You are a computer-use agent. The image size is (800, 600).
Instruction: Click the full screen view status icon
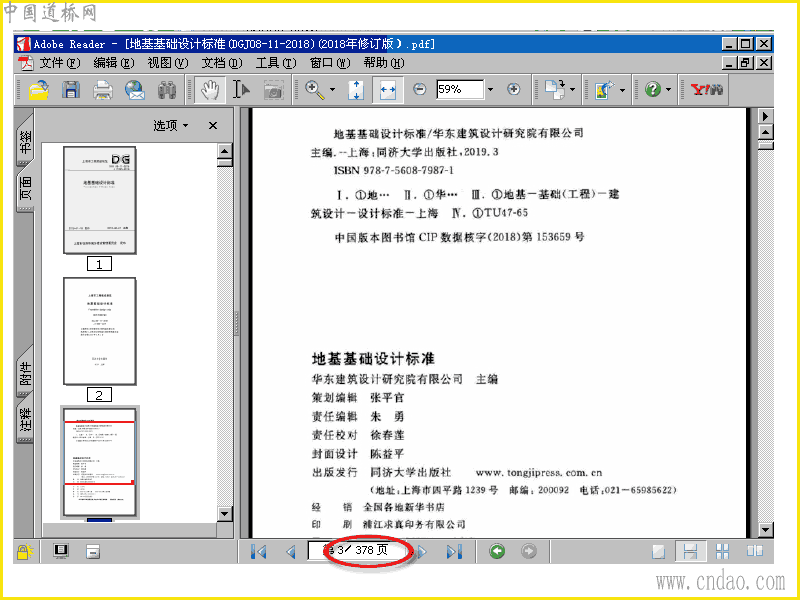point(61,552)
